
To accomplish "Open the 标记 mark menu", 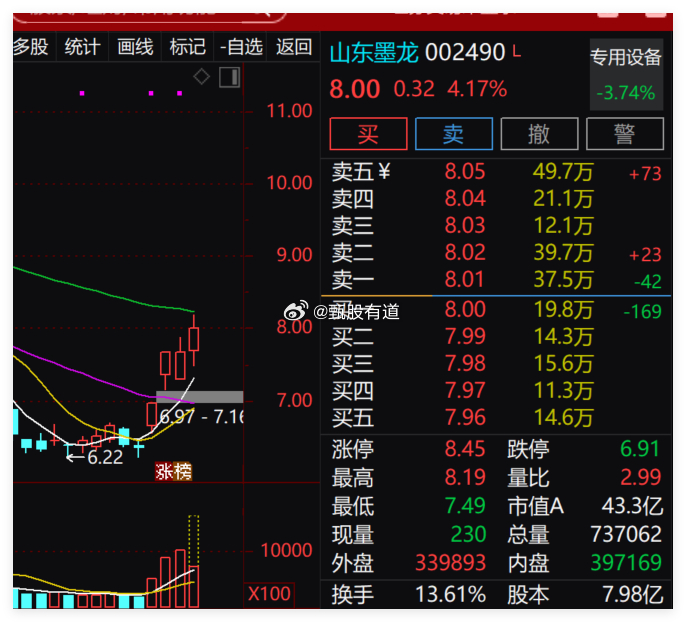I will click(188, 47).
